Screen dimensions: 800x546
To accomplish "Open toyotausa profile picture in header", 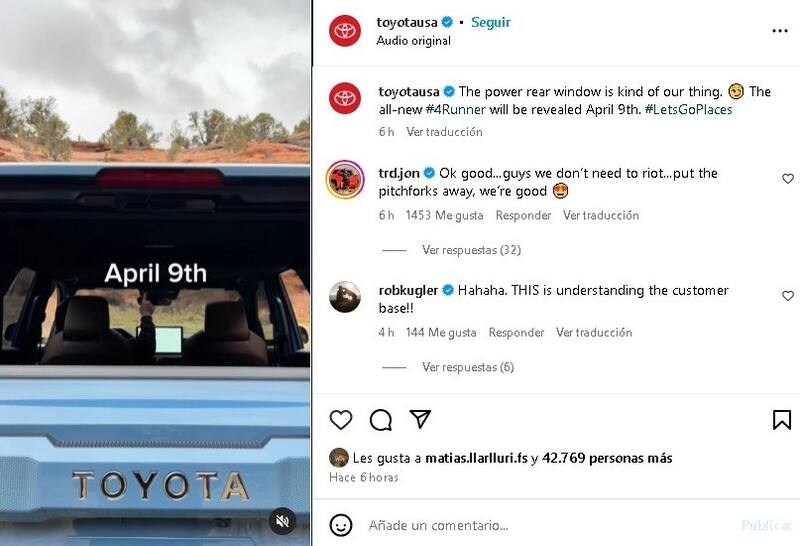I will click(x=345, y=31).
